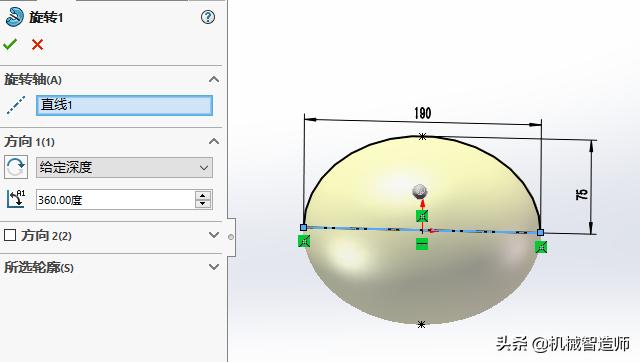Click the horizontal relation green icon
The width and height of the screenshot is (640, 362).
[422, 244]
